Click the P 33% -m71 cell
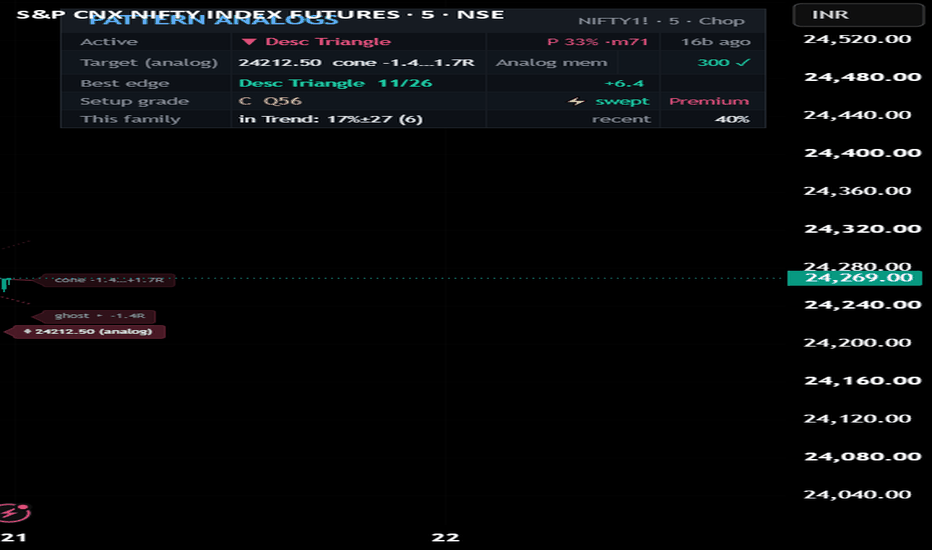Viewport: 932px width, 550px height. pos(597,42)
